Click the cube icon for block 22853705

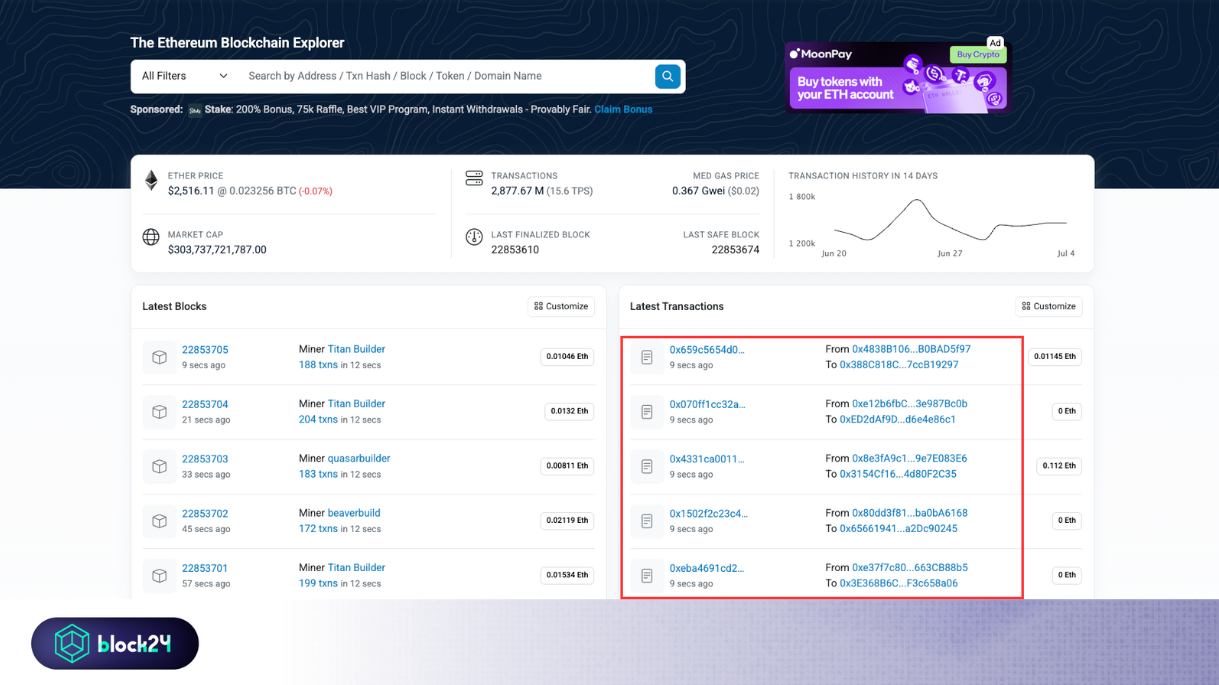(159, 357)
